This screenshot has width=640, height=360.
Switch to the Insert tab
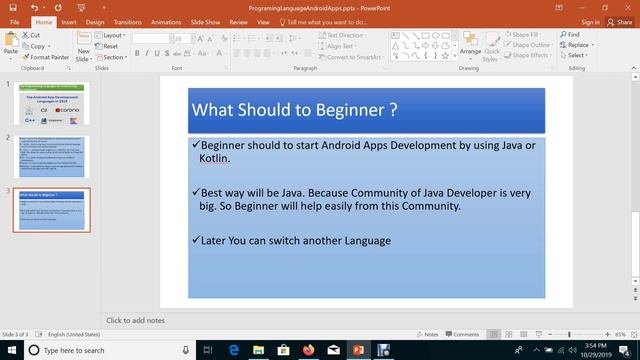point(69,22)
